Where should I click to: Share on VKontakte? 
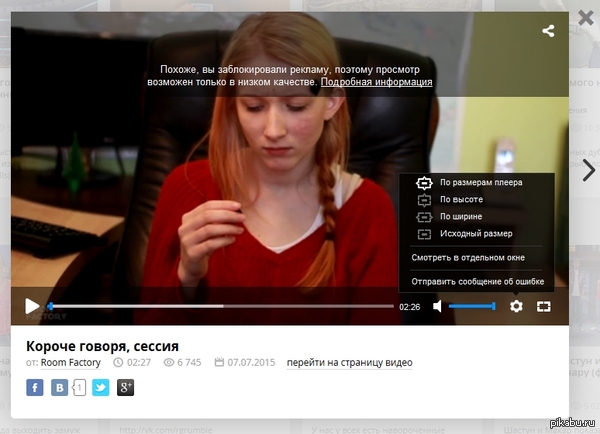click(x=59, y=388)
